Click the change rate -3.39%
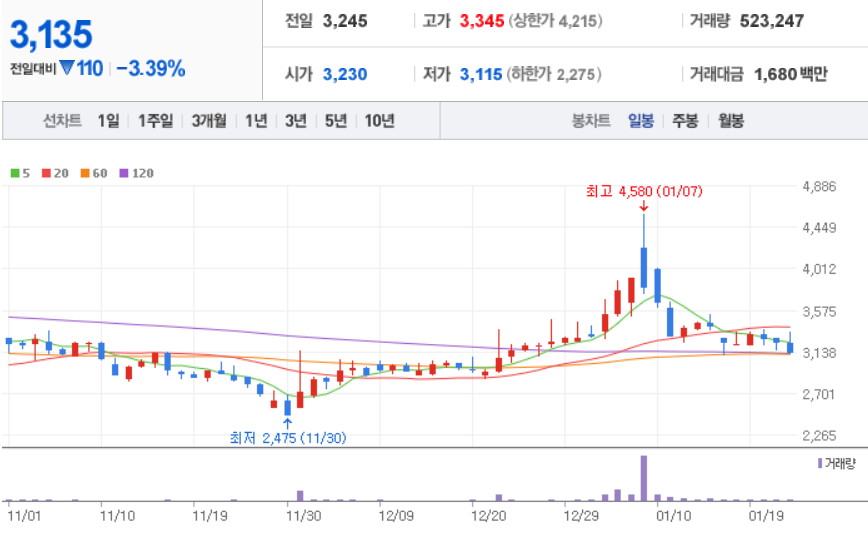The height and width of the screenshot is (542, 868). point(151,68)
